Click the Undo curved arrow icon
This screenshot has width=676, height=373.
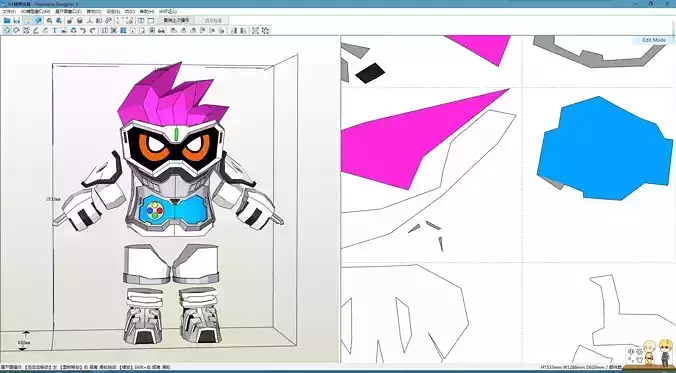pos(83,30)
